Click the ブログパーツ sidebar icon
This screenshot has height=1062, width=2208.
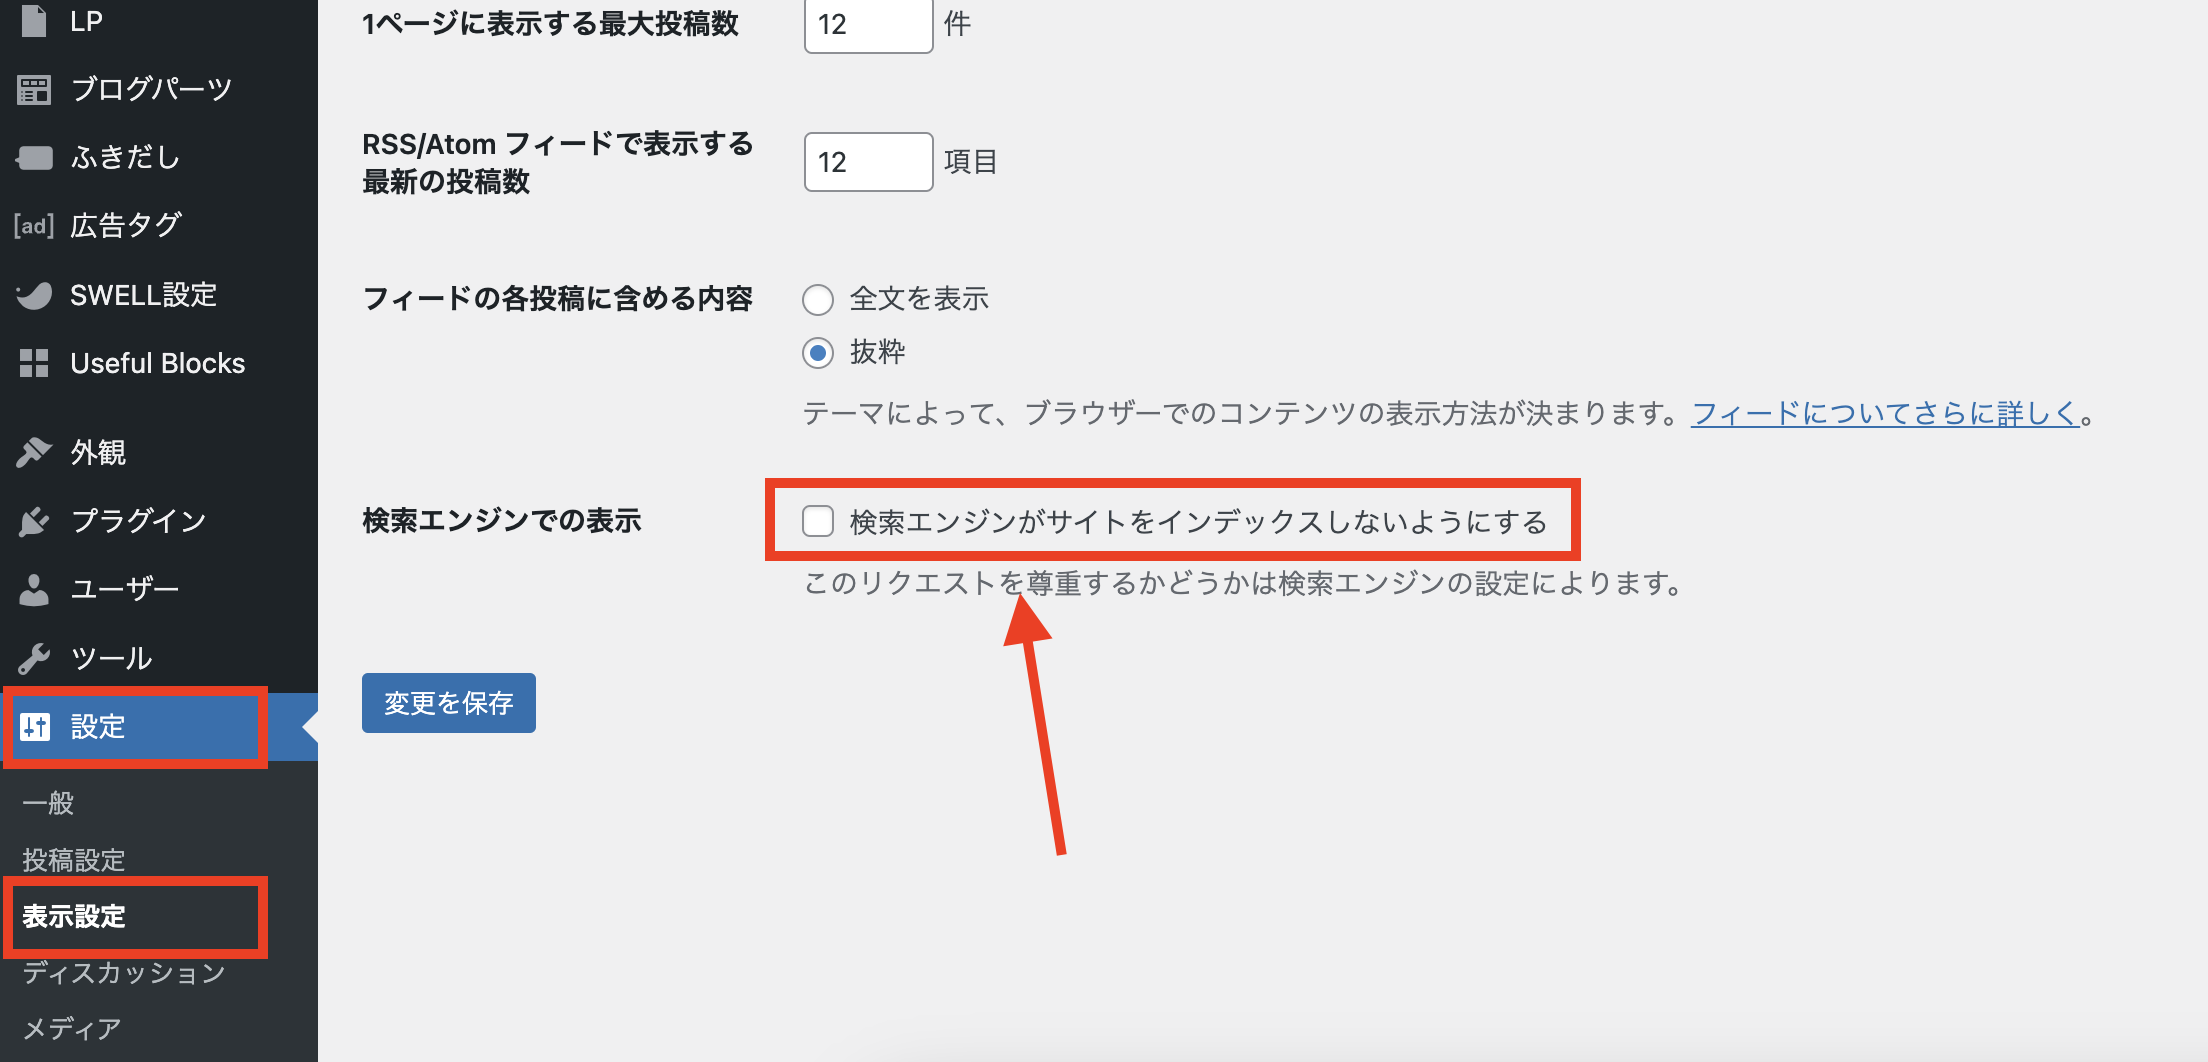click(34, 89)
